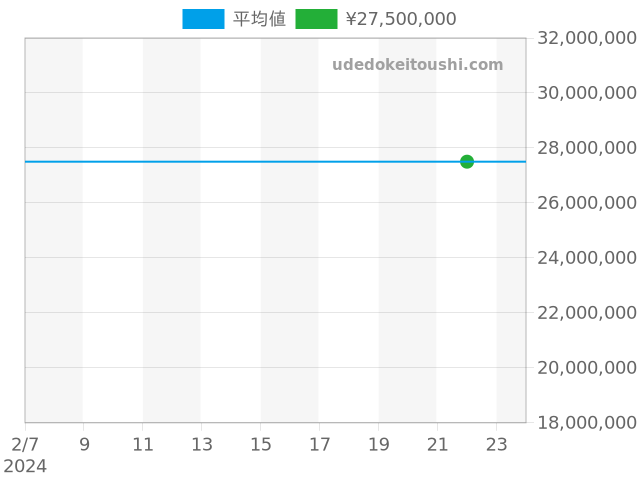Click the 28,000,000 y-axis label
The width and height of the screenshot is (640, 480).
[x=586, y=148]
